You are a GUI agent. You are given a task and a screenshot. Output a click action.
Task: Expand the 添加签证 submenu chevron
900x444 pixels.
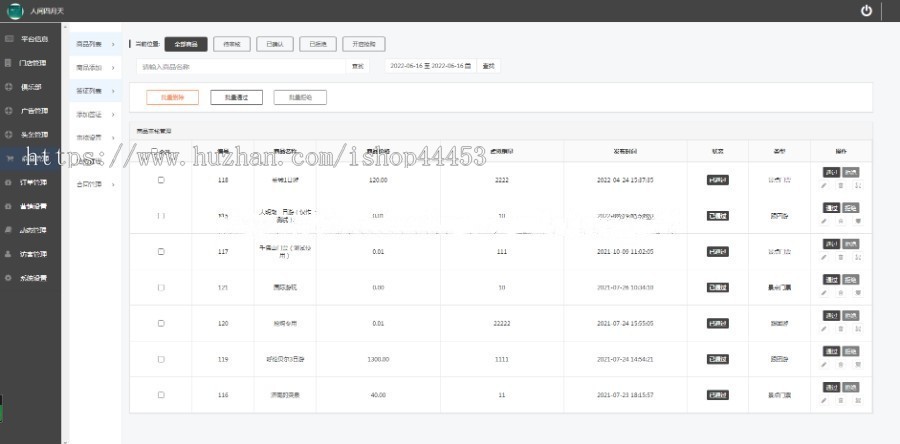[113, 115]
